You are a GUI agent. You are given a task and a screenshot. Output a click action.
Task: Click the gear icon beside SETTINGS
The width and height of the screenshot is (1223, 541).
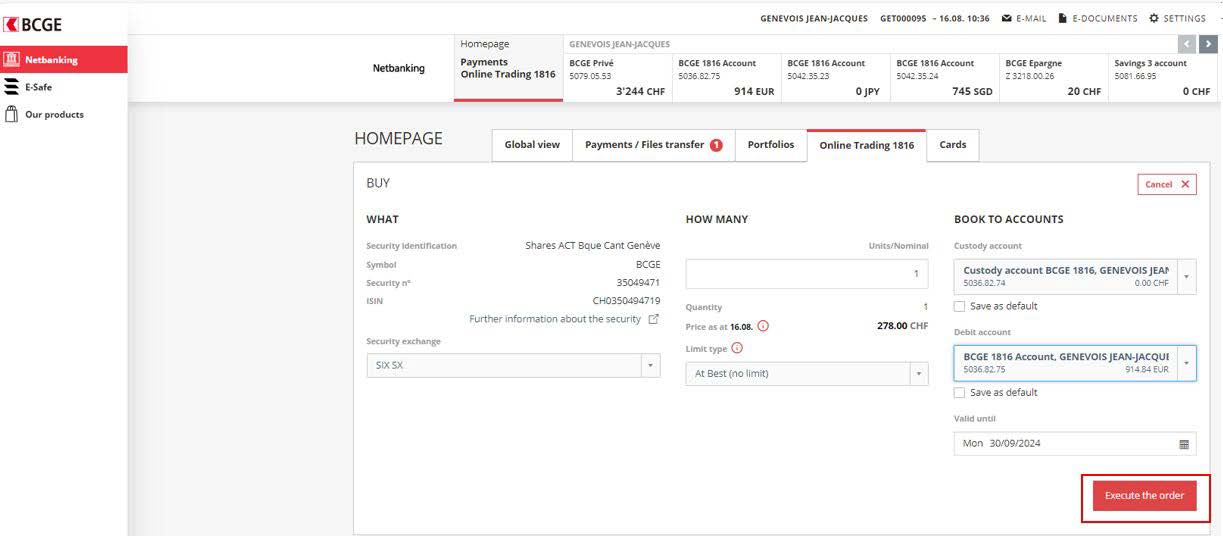coord(1154,18)
